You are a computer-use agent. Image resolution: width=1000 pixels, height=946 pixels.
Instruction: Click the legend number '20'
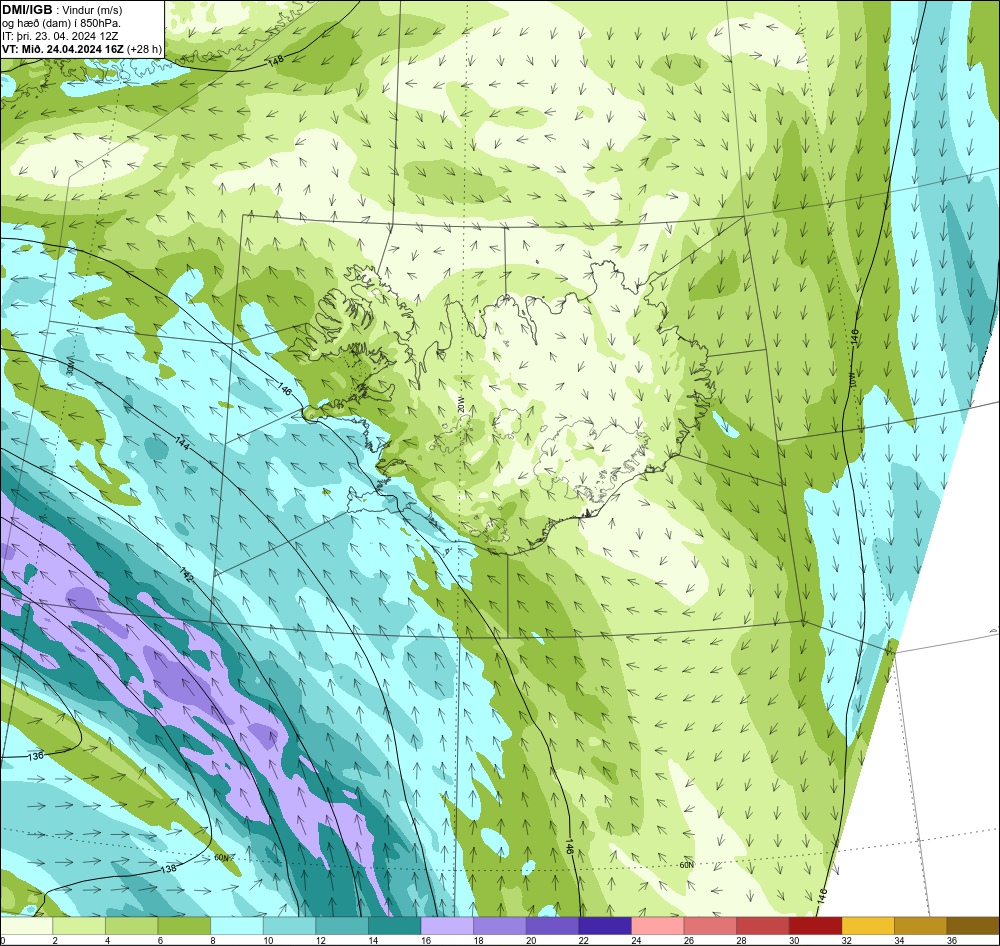coord(531,940)
